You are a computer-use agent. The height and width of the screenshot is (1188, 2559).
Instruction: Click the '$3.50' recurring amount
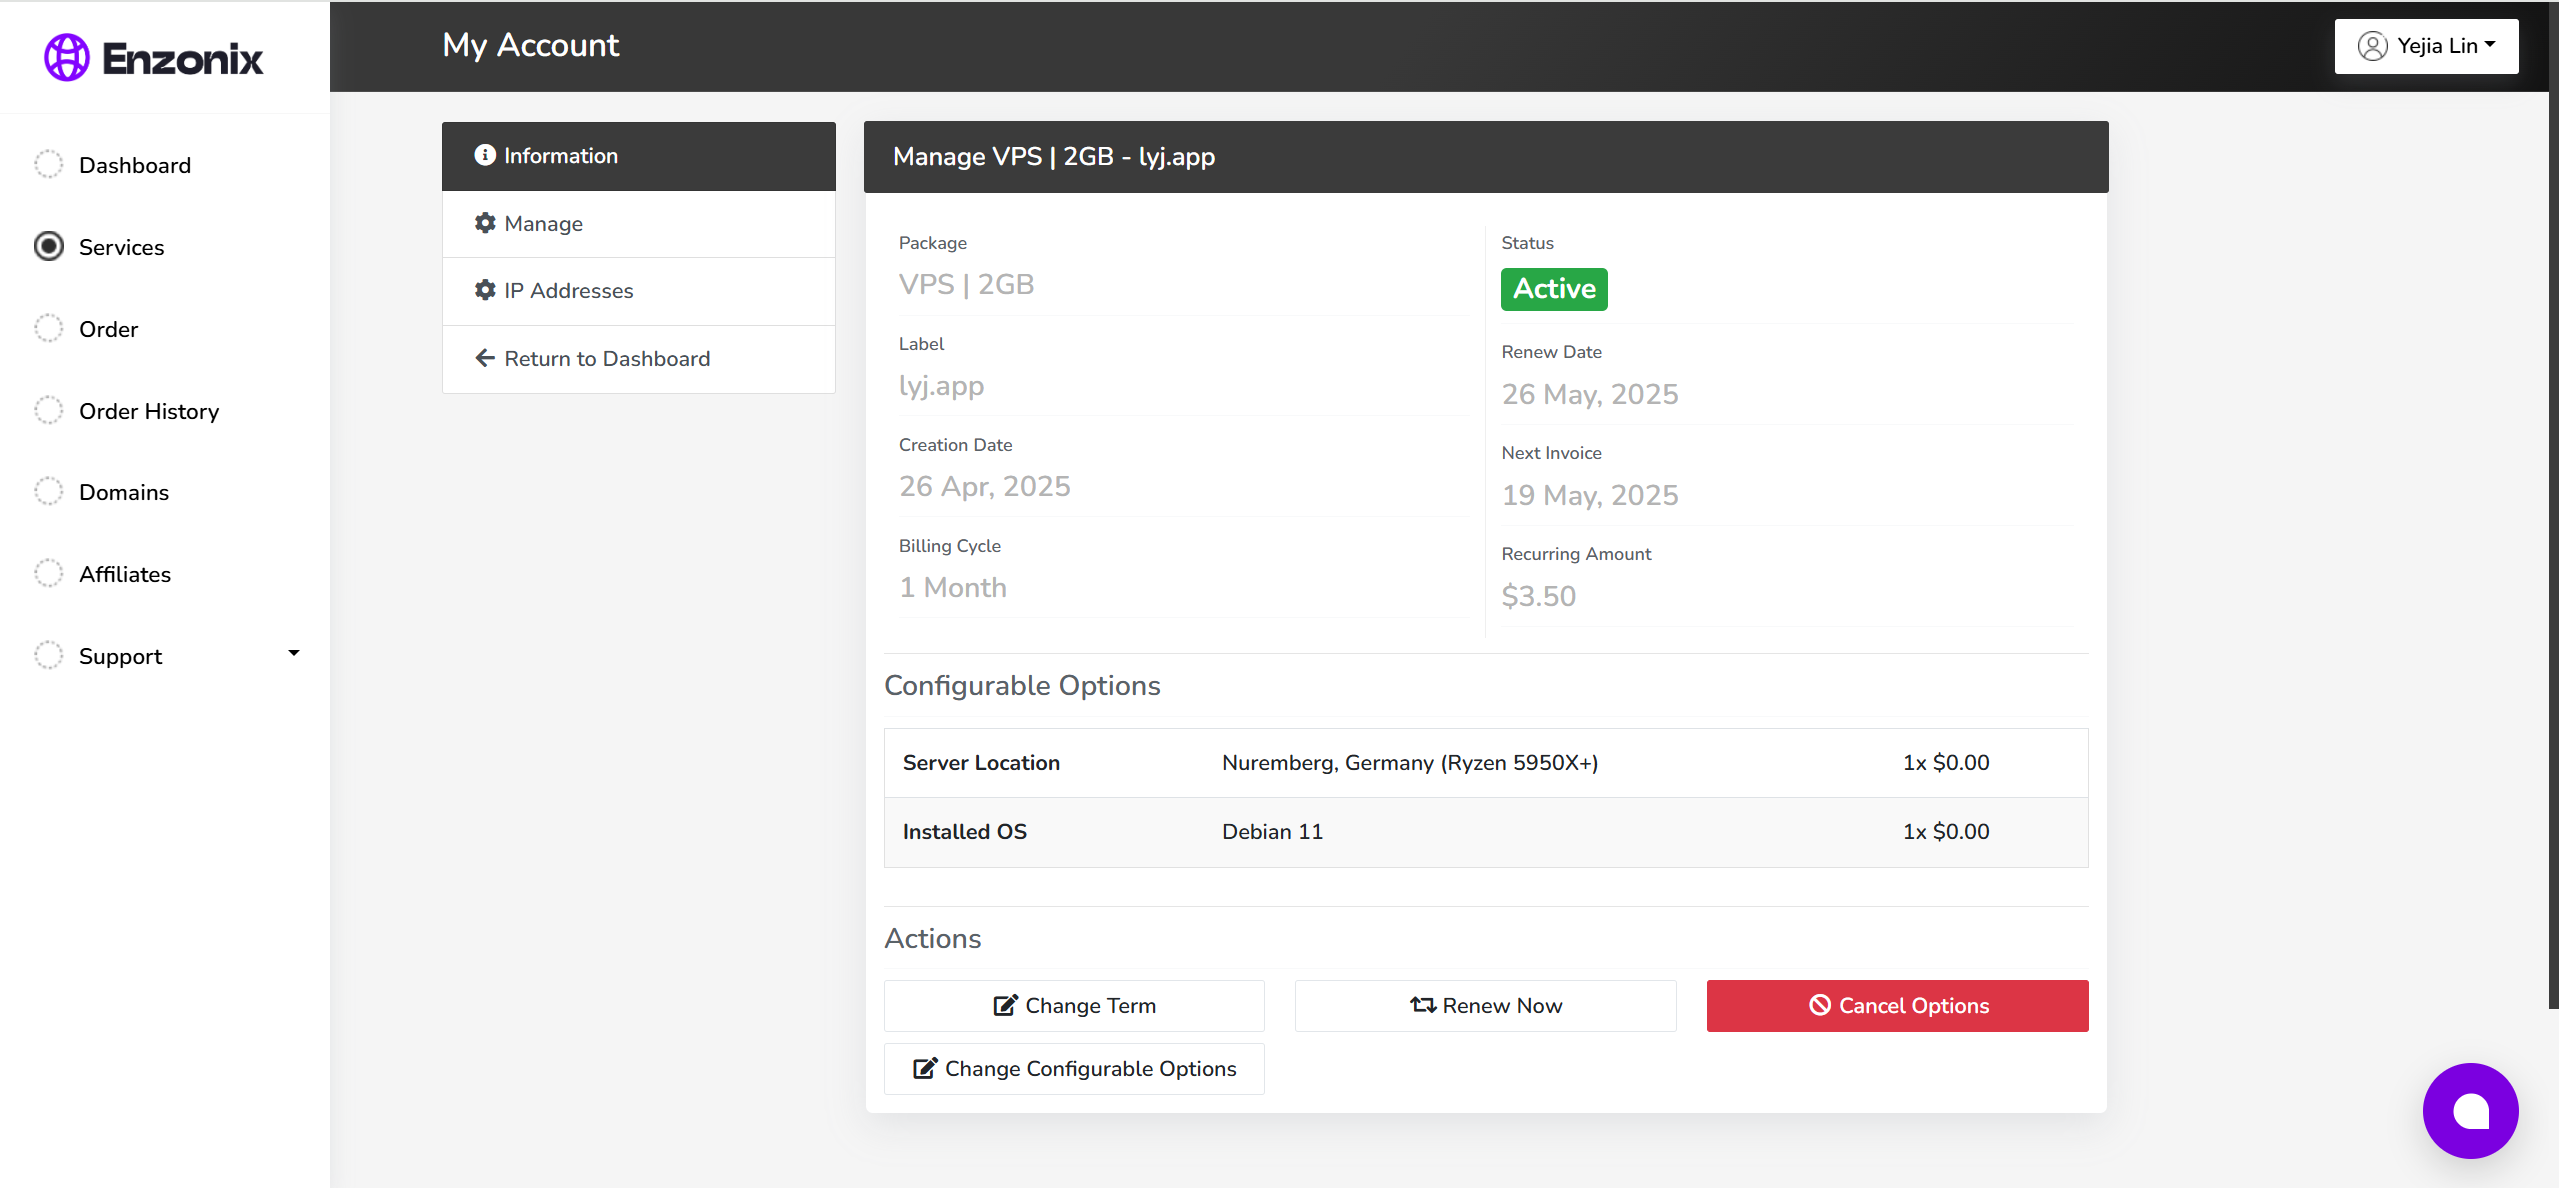coord(1538,596)
